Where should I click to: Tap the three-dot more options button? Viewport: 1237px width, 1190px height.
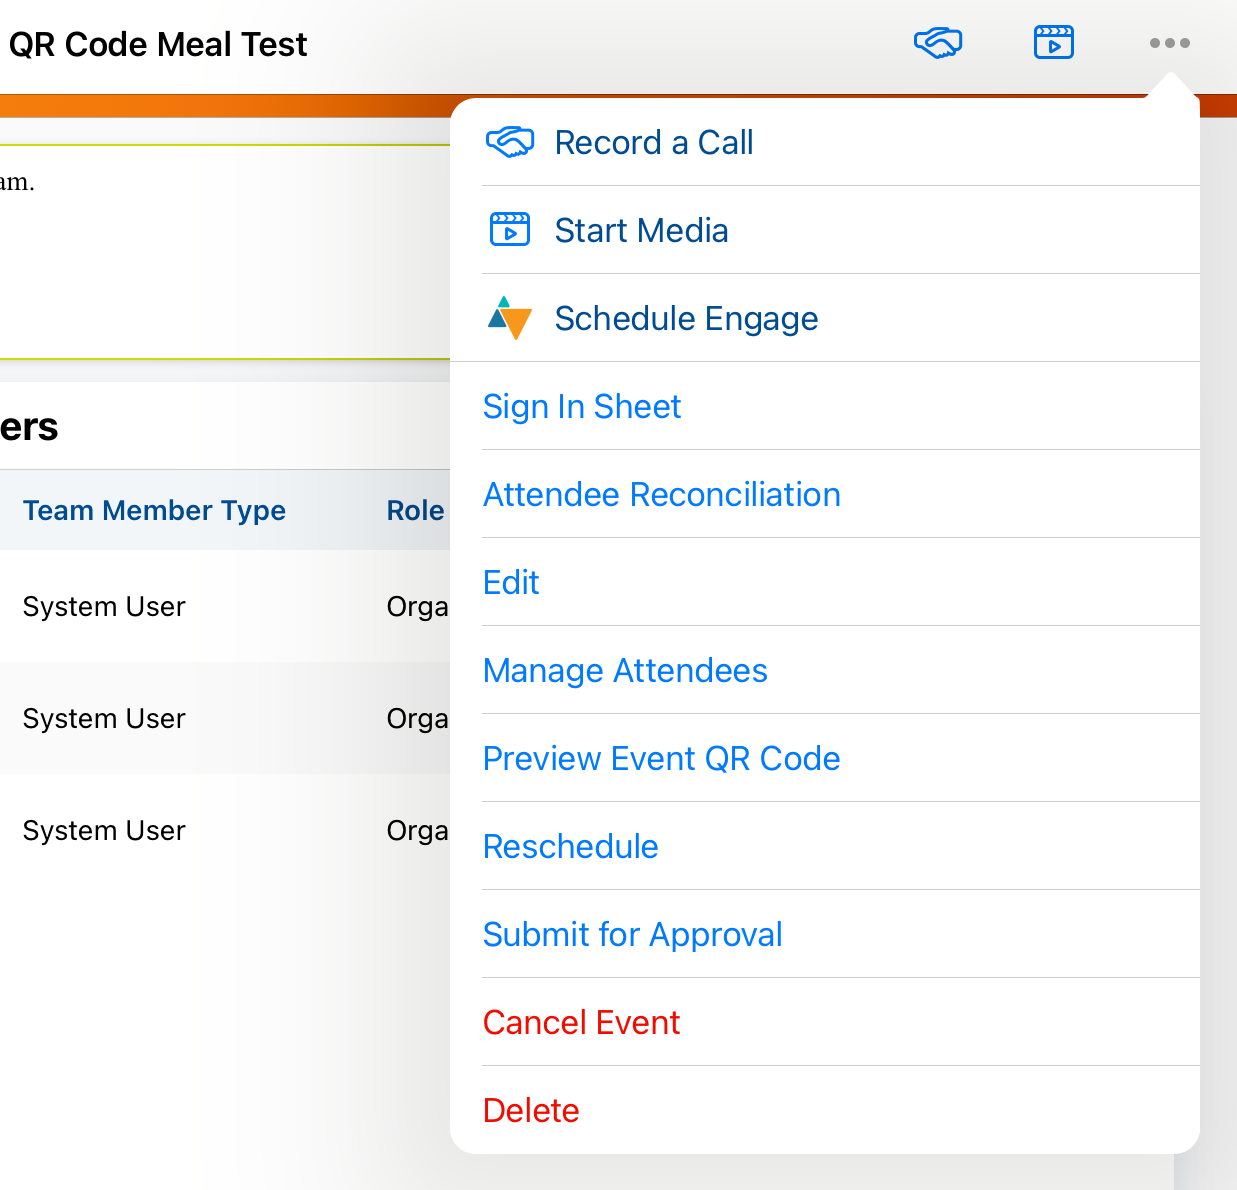coord(1169,43)
